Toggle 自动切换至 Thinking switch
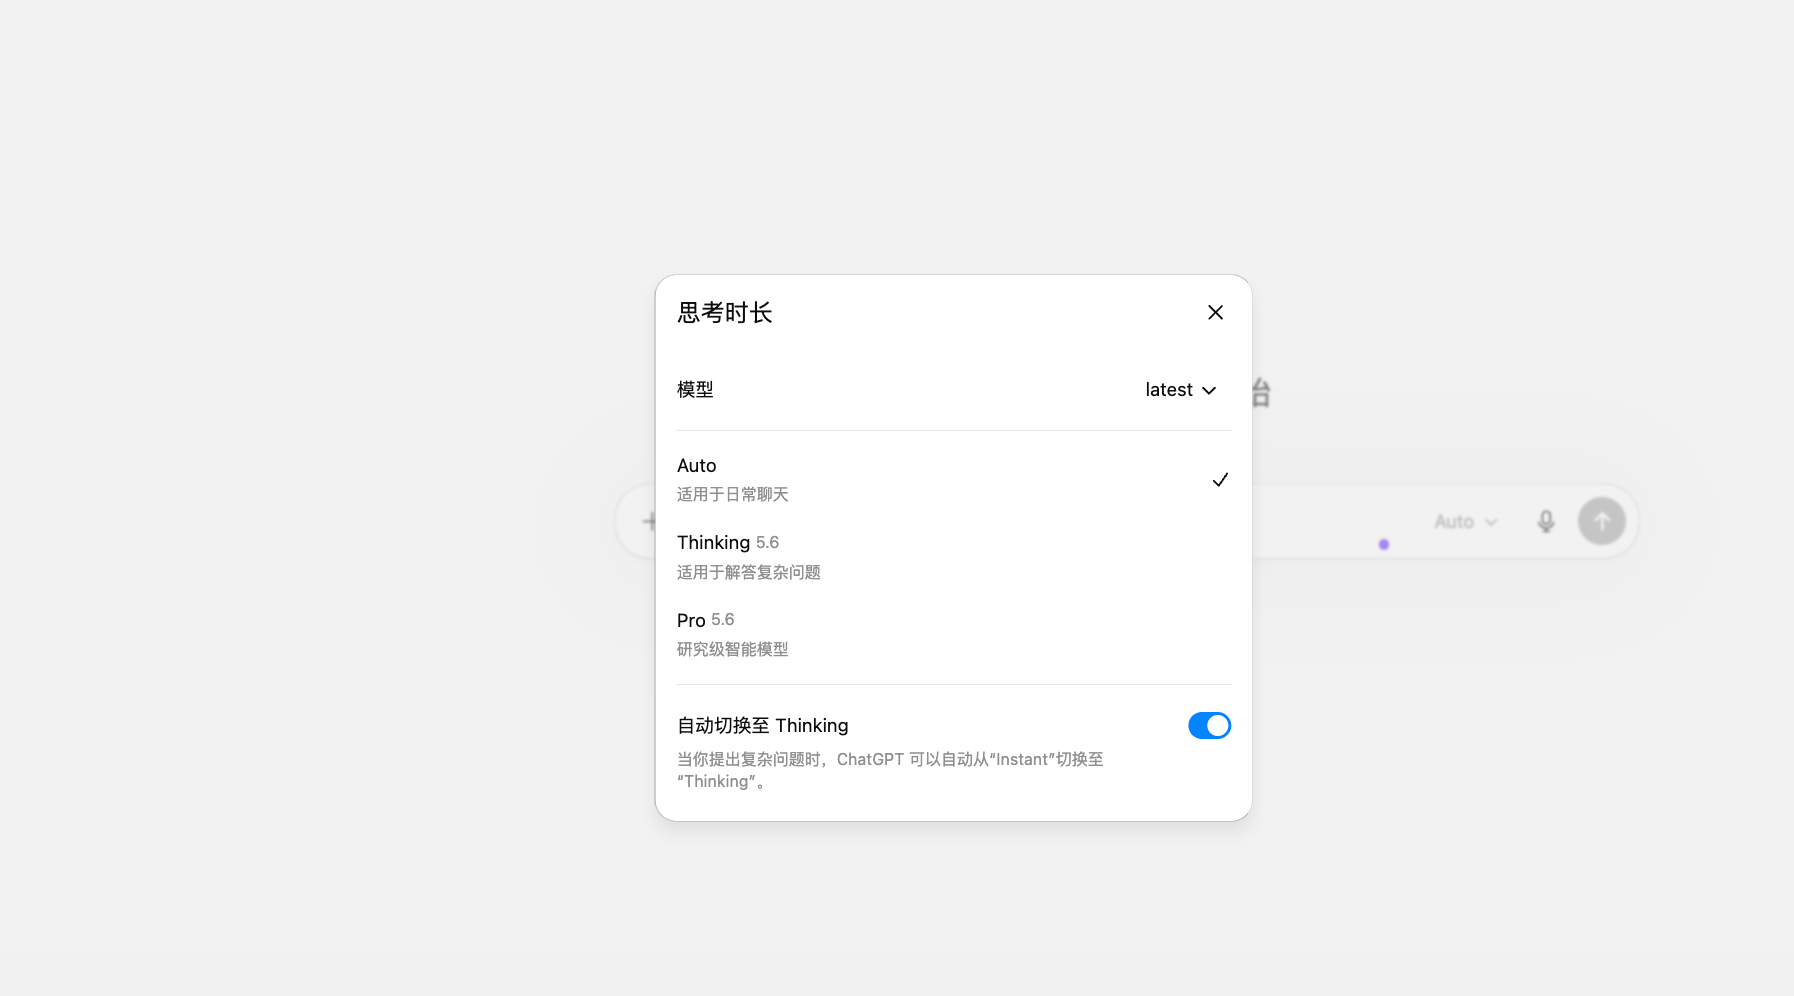This screenshot has height=996, width=1794. [x=1209, y=725]
